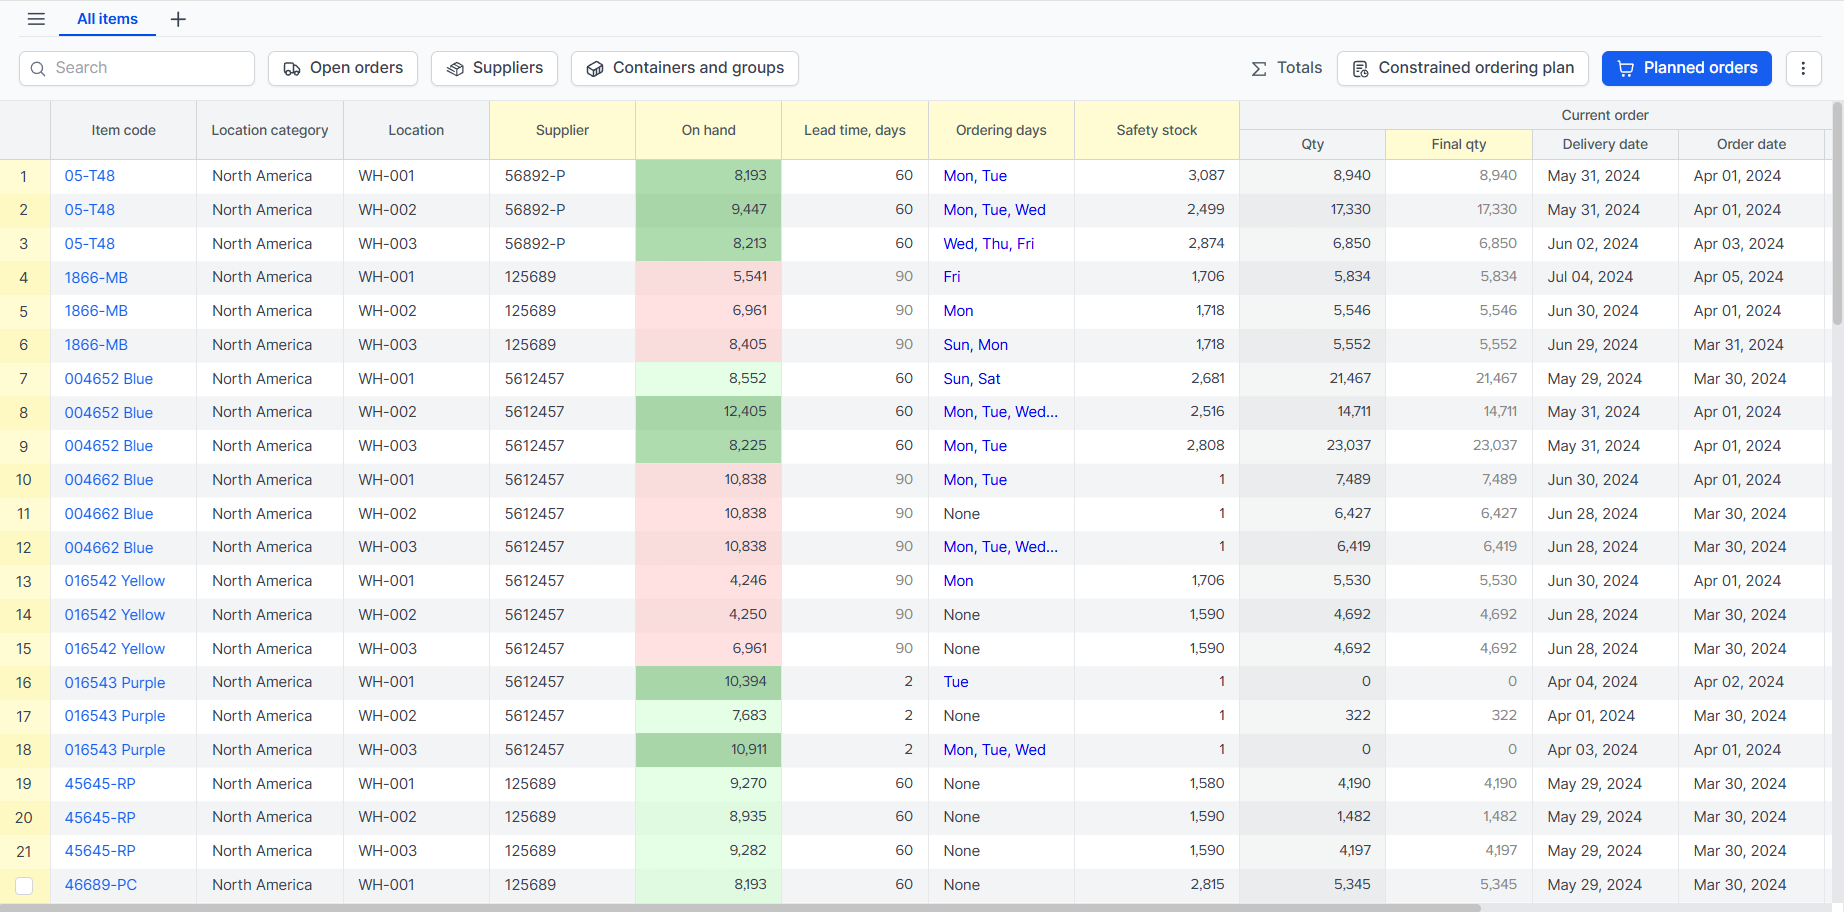Open ordering days cell 'Wed, Thu, Fri'

point(989,244)
